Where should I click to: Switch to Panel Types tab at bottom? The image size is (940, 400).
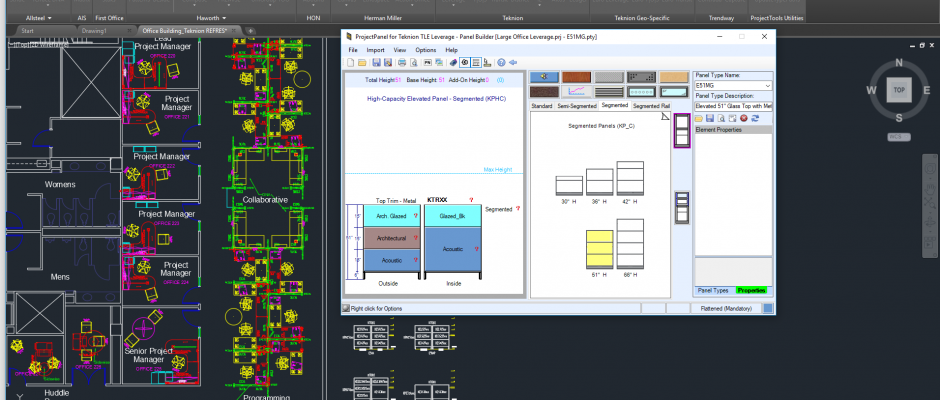click(x=713, y=290)
